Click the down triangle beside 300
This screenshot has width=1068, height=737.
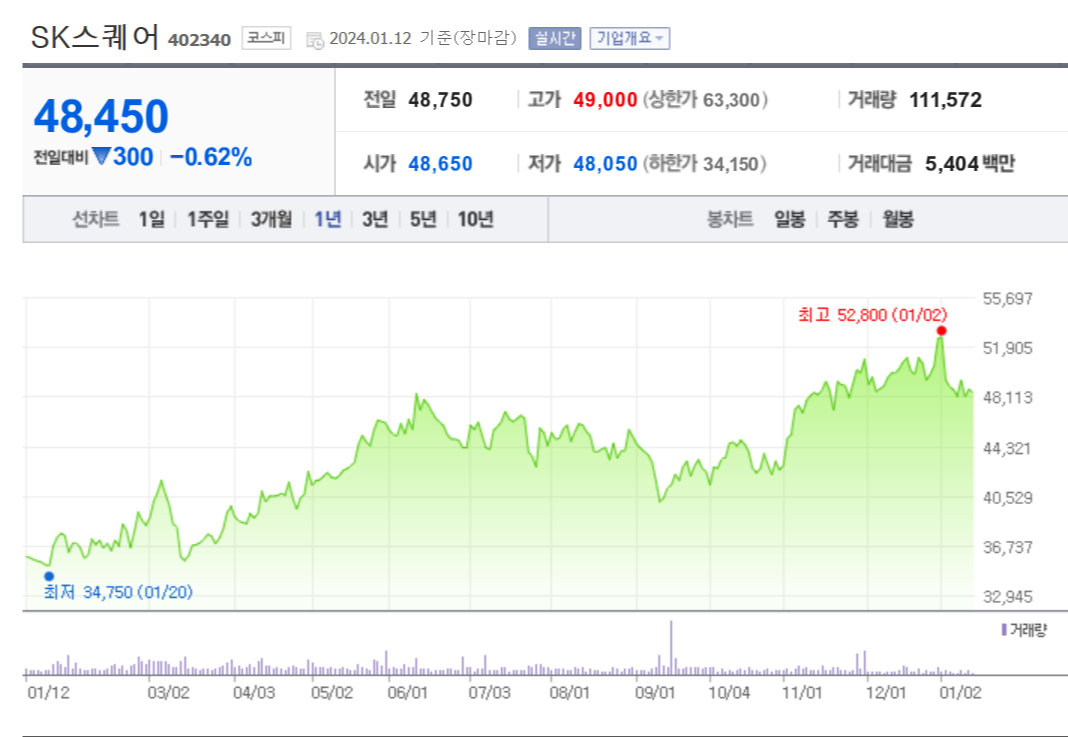pos(101,156)
